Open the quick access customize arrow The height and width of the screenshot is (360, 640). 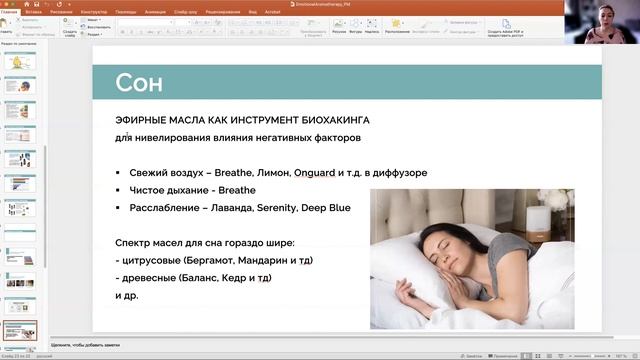tap(69, 4)
